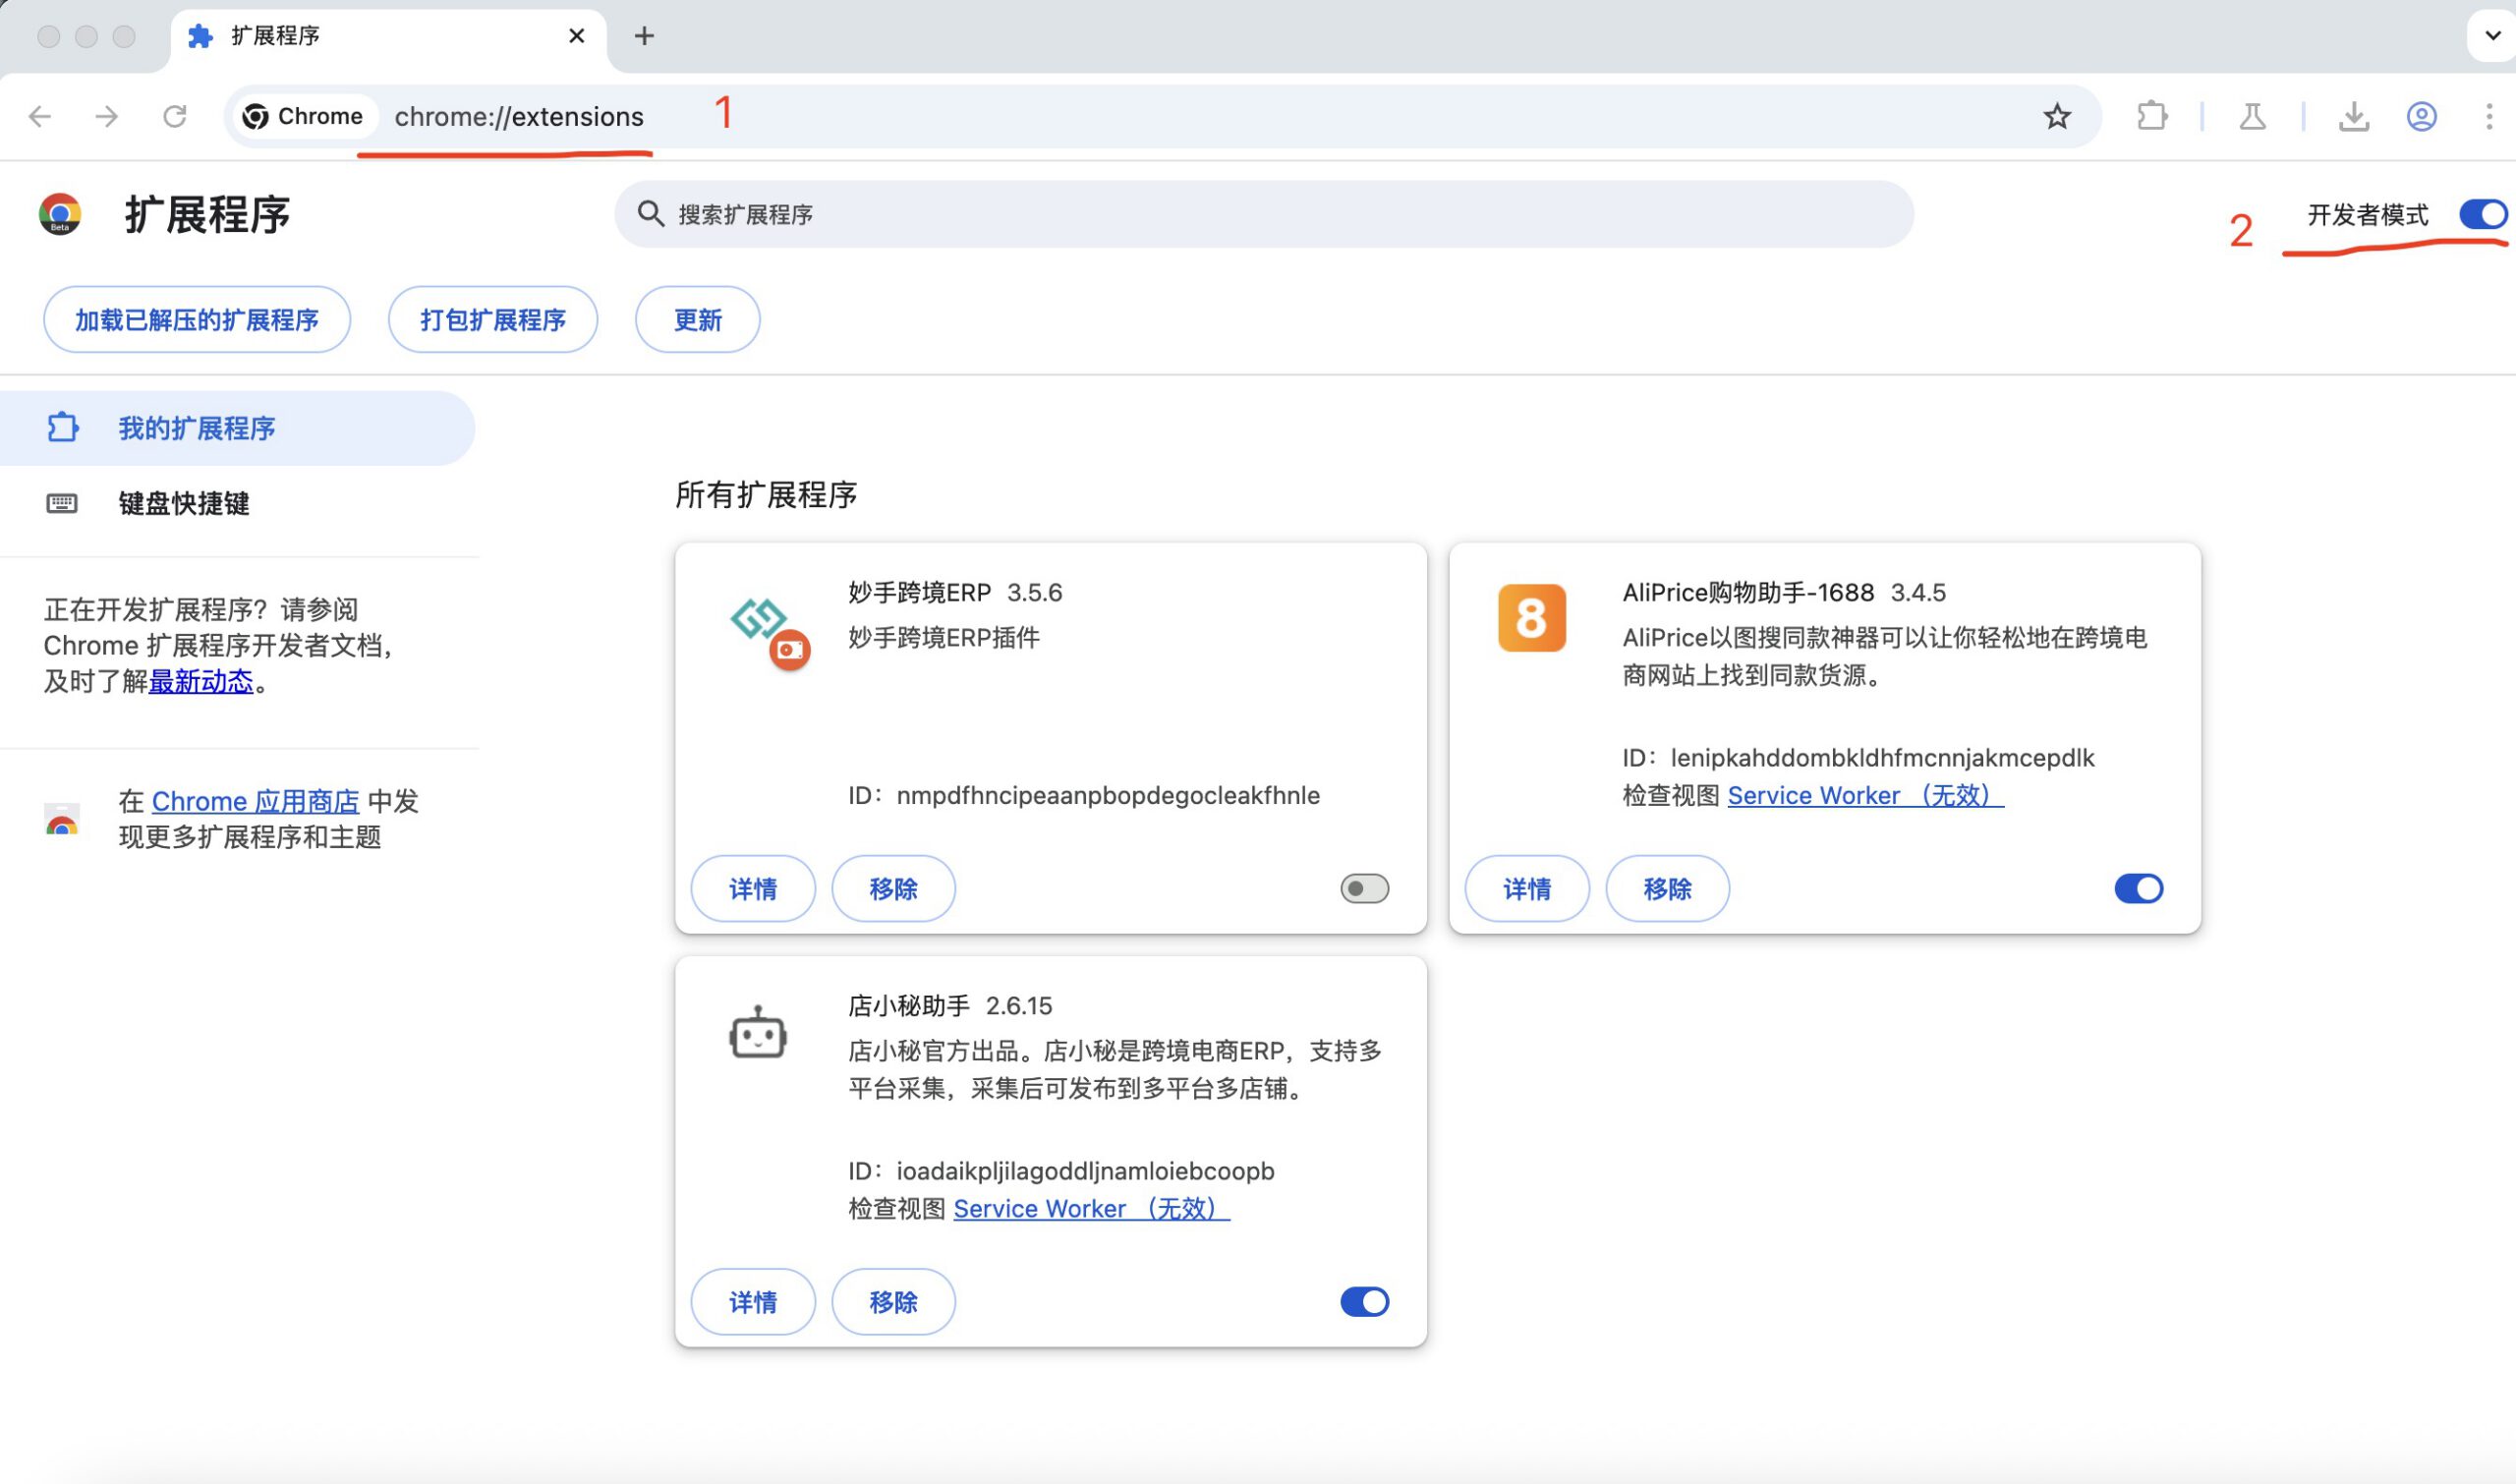This screenshot has width=2516, height=1484.
Task: Click puzzle icon beside 我的扩展程序
Action: click(62, 427)
